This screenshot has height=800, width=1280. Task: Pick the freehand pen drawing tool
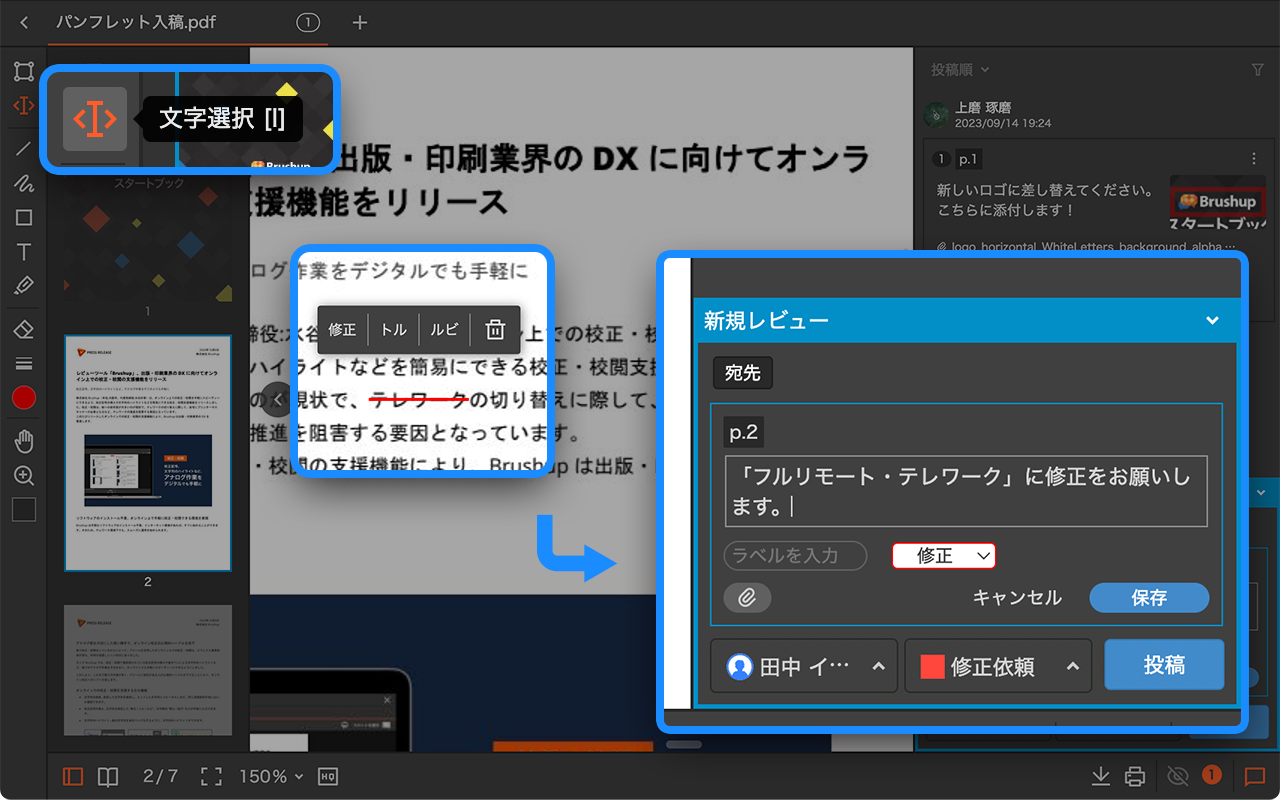24,183
